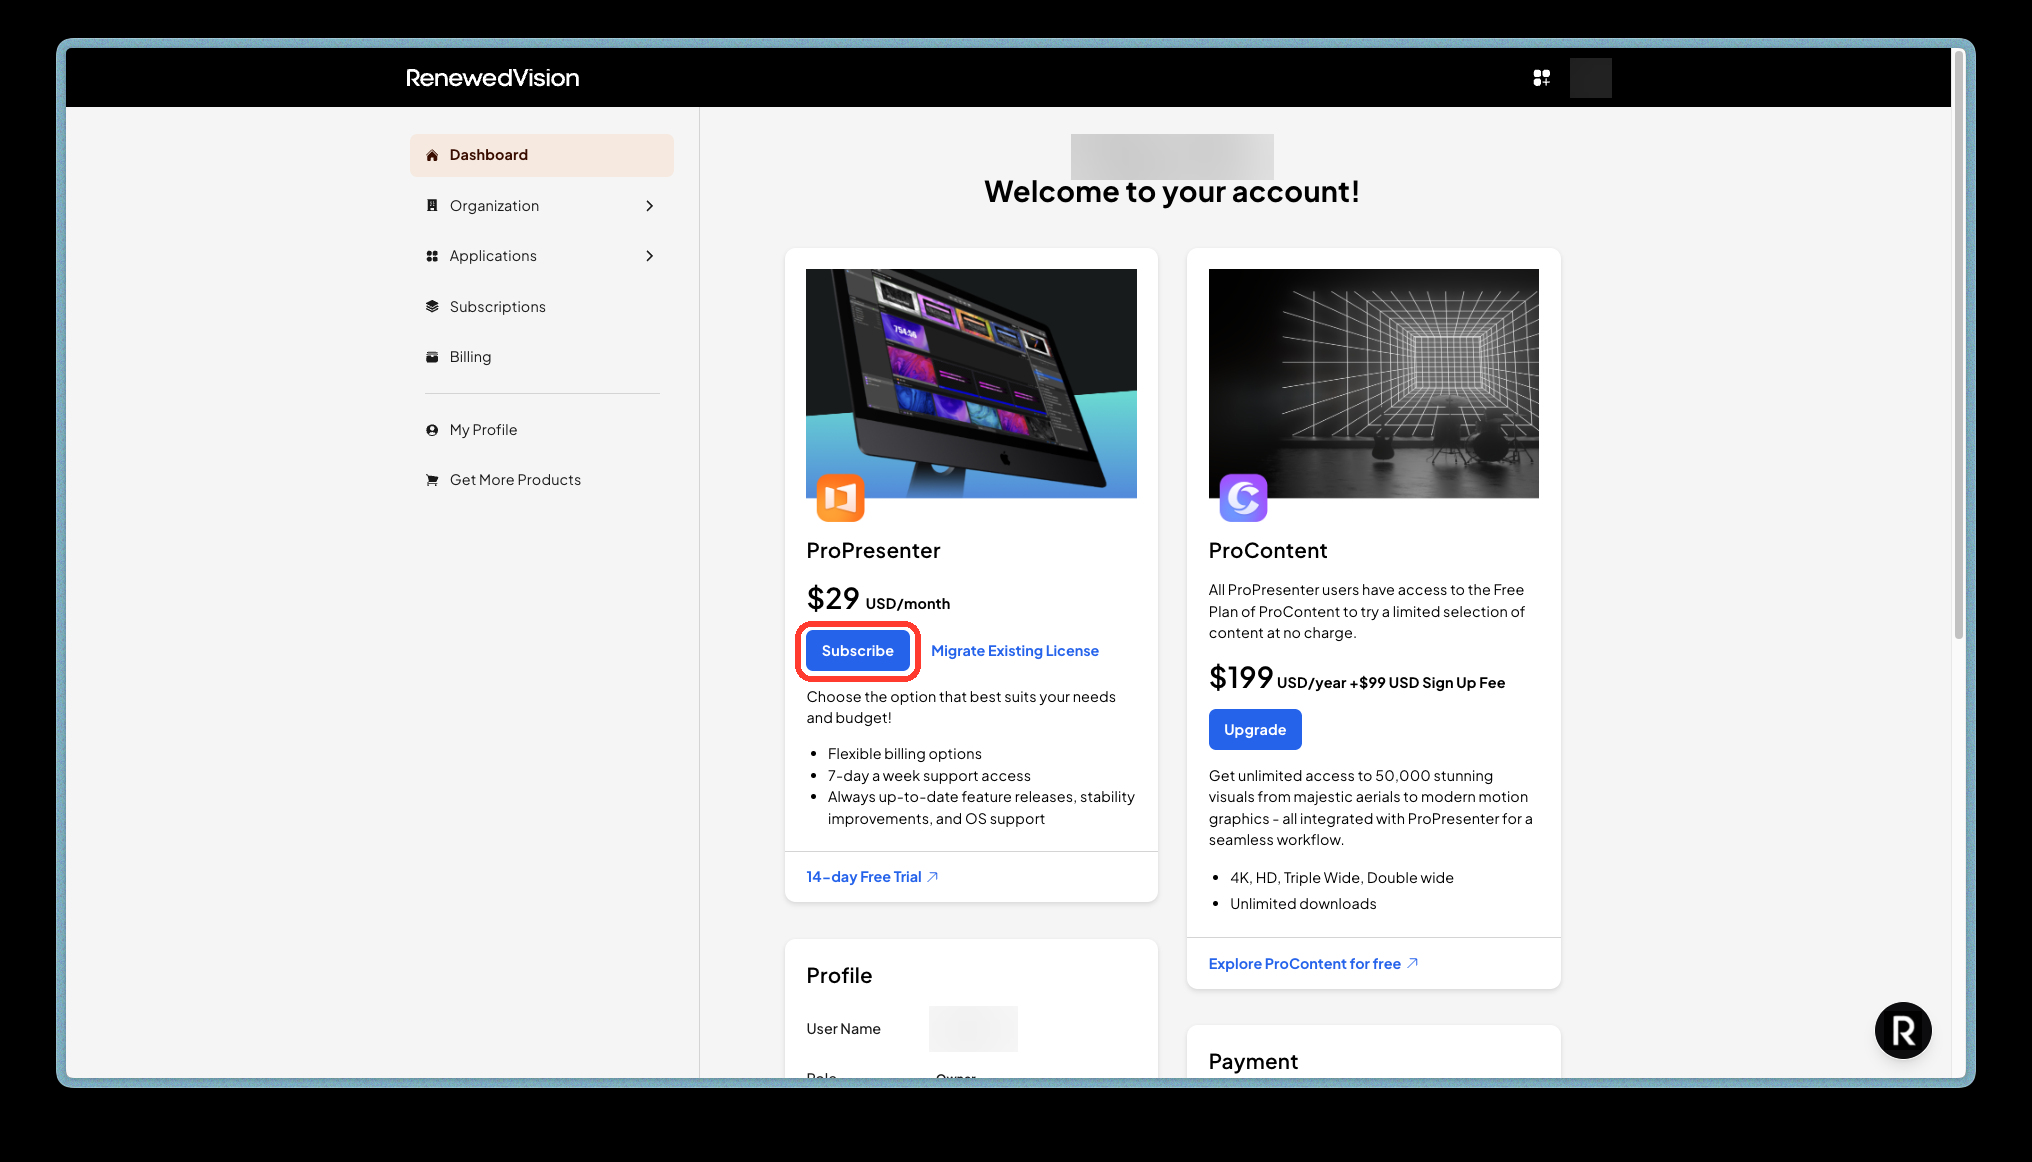Click the RenewedVision logo
2032x1162 pixels.
click(x=492, y=78)
